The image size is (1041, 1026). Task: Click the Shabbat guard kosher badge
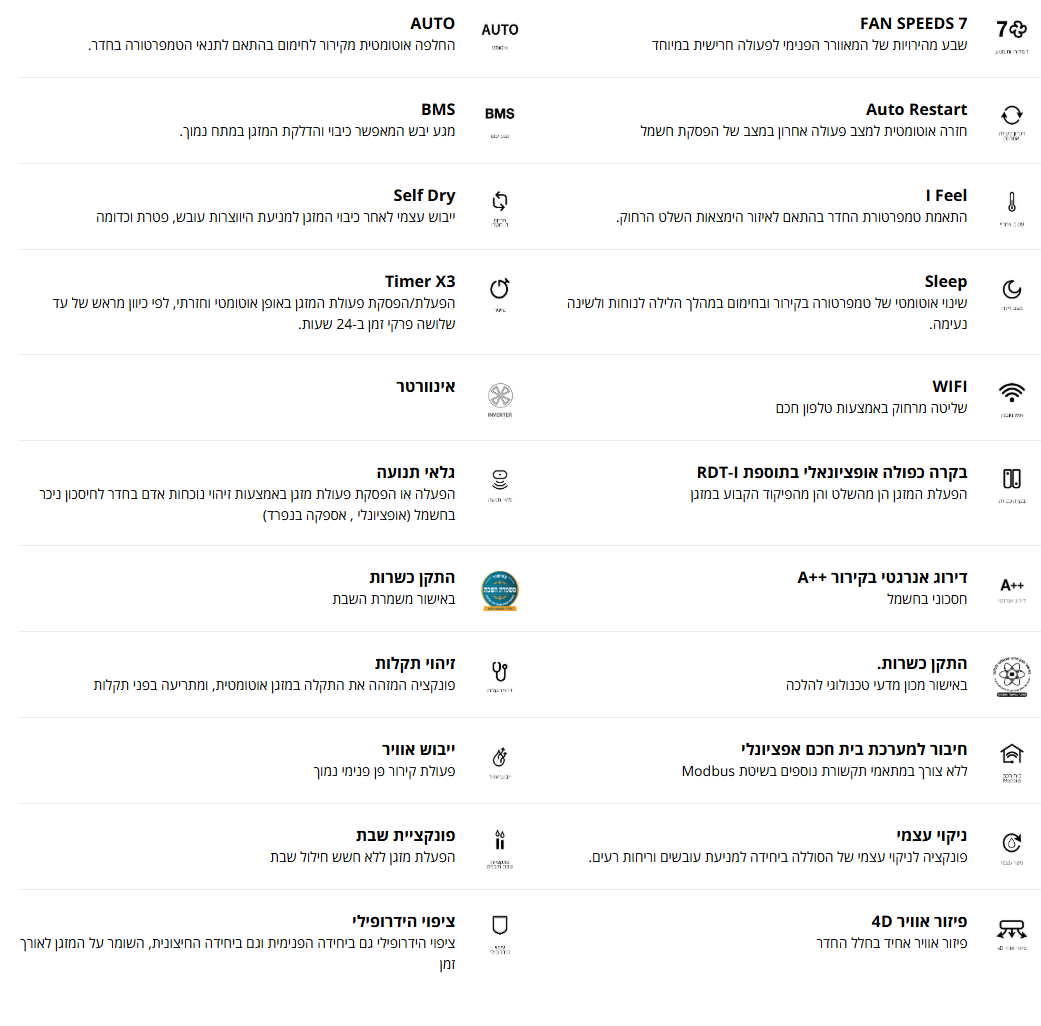click(500, 590)
